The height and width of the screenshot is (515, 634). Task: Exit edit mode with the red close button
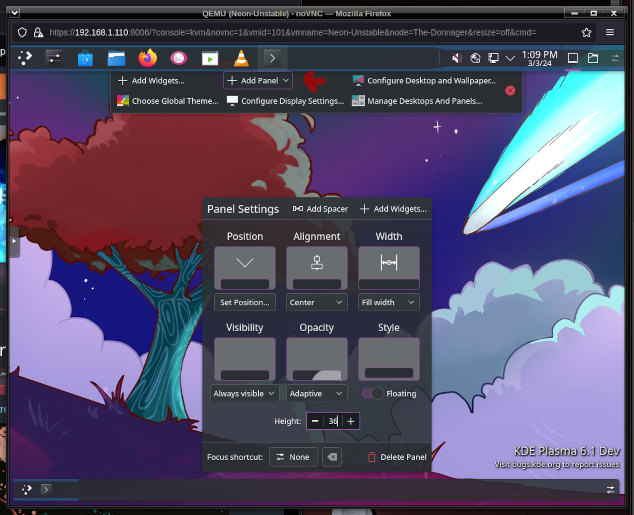[x=510, y=91]
